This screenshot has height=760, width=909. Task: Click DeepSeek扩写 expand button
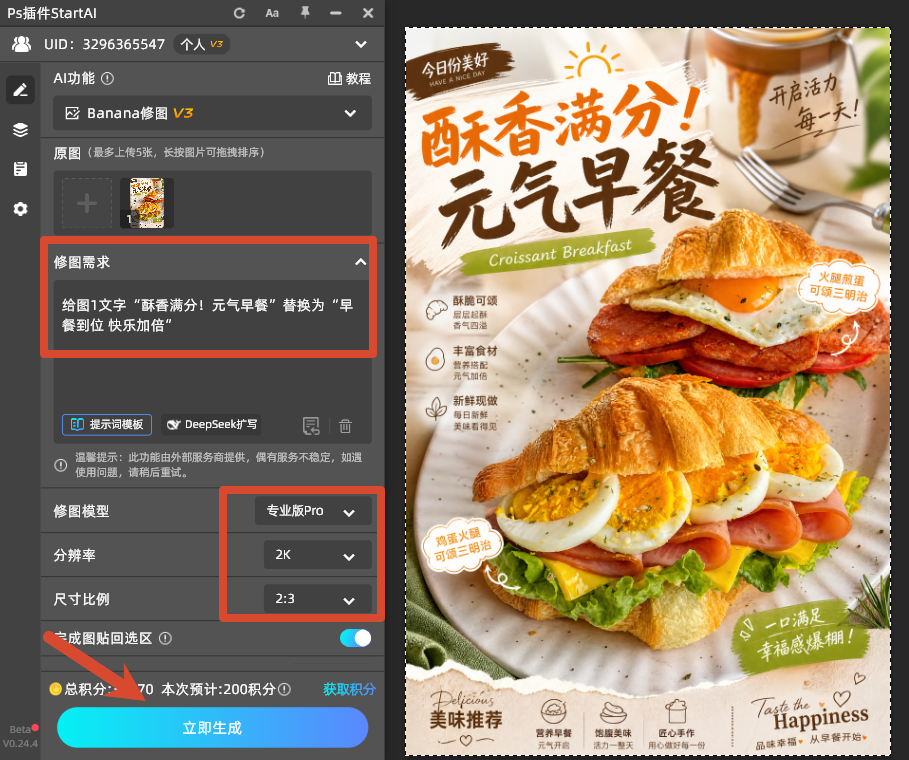click(212, 424)
